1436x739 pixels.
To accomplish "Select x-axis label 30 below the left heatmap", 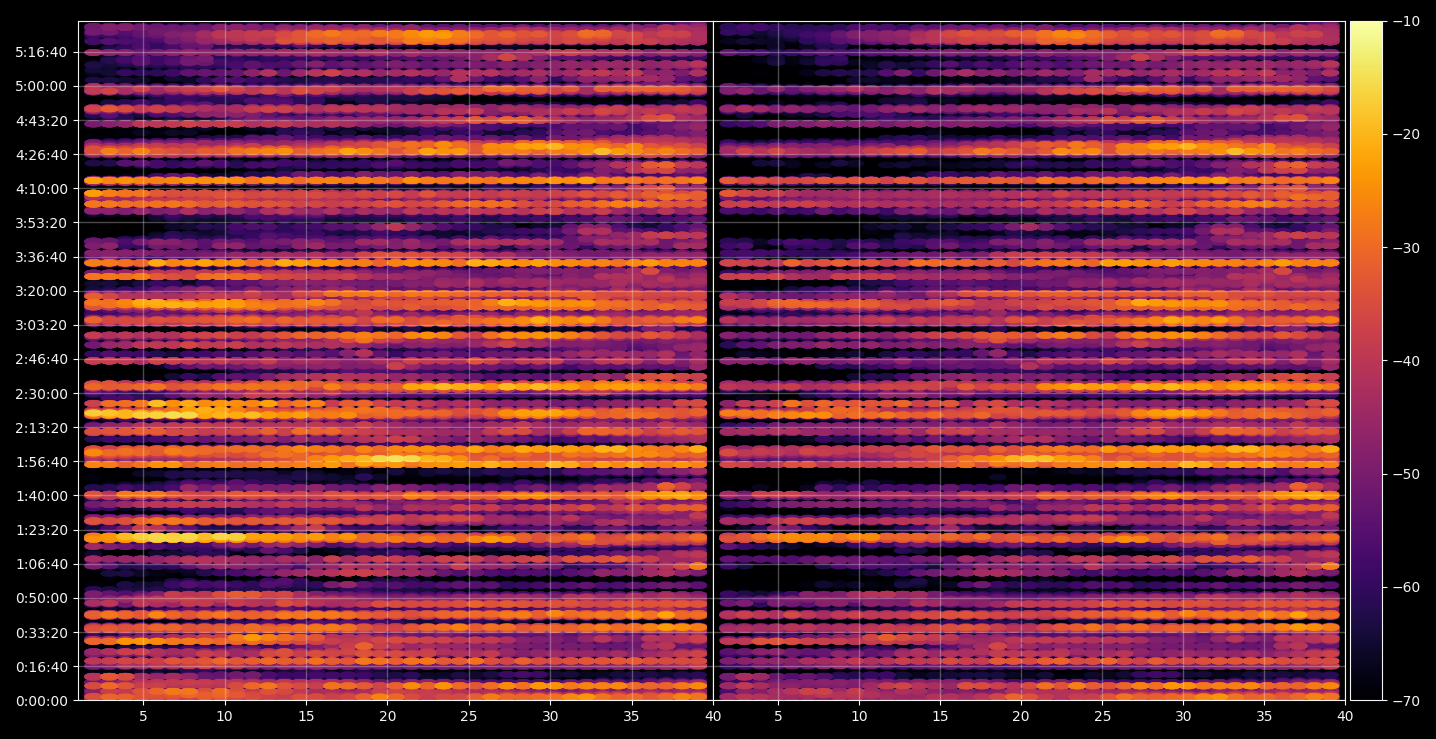I will pyautogui.click(x=550, y=717).
